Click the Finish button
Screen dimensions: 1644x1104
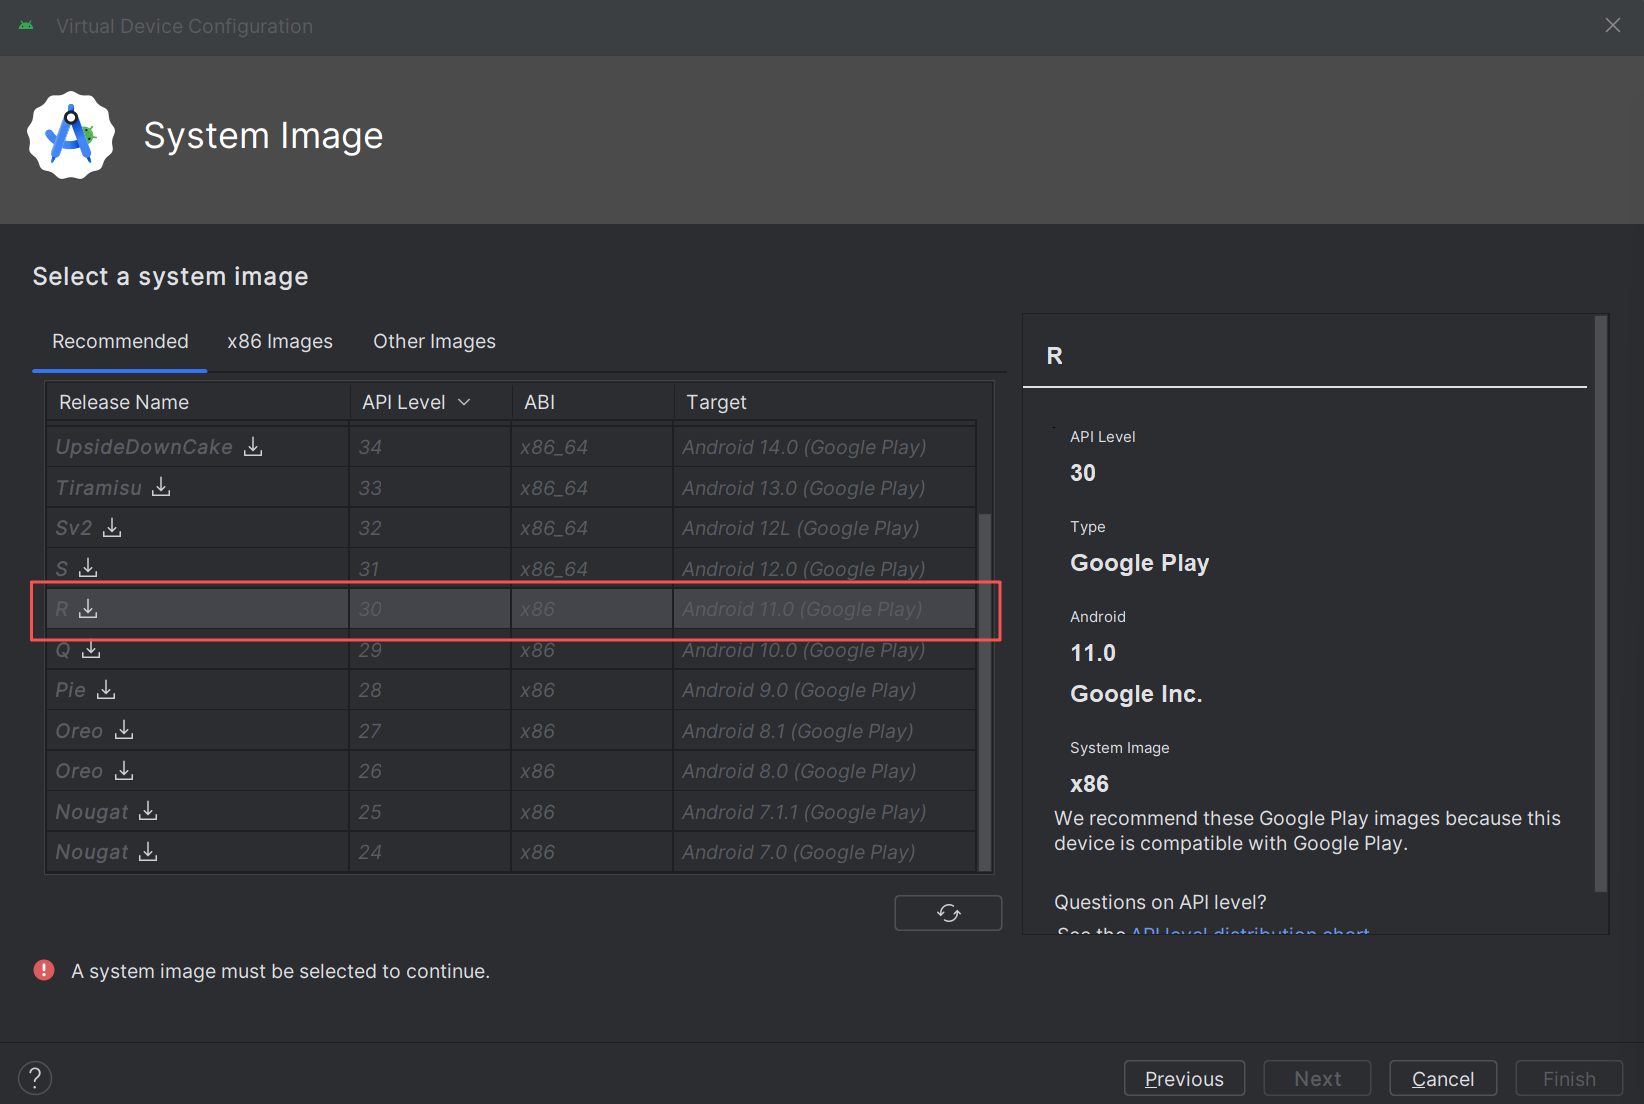[1569, 1078]
